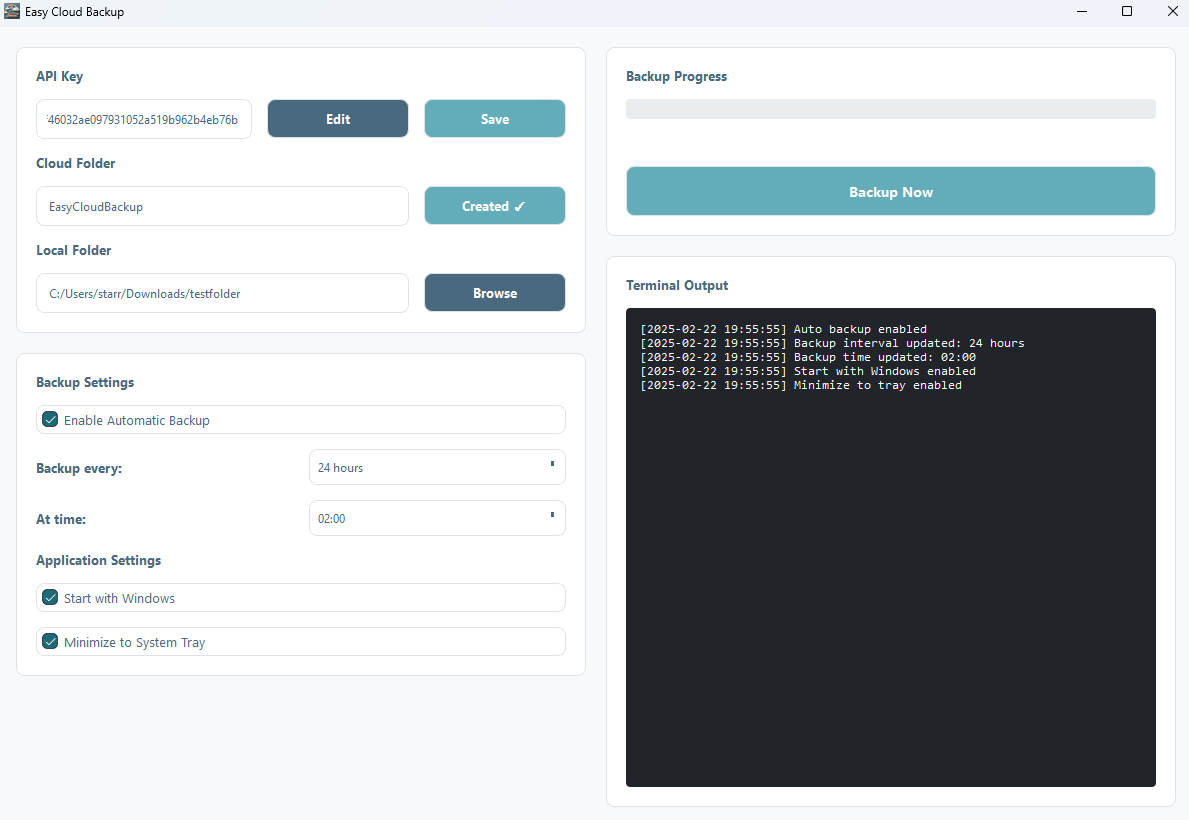Screen dimensions: 1189x820
Task: Browse for a local folder
Action: tap(494, 293)
